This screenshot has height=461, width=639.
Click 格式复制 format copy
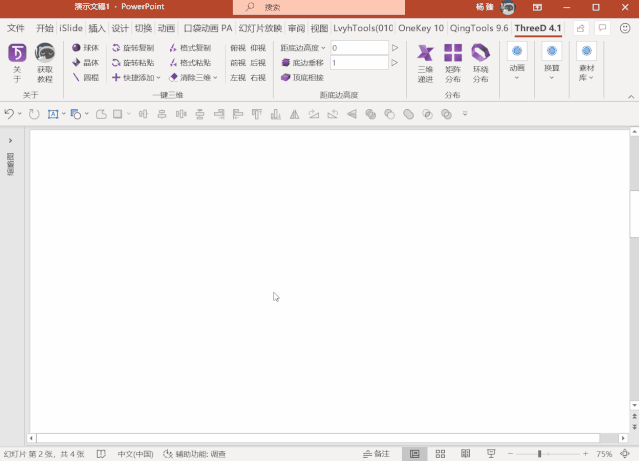(x=190, y=48)
